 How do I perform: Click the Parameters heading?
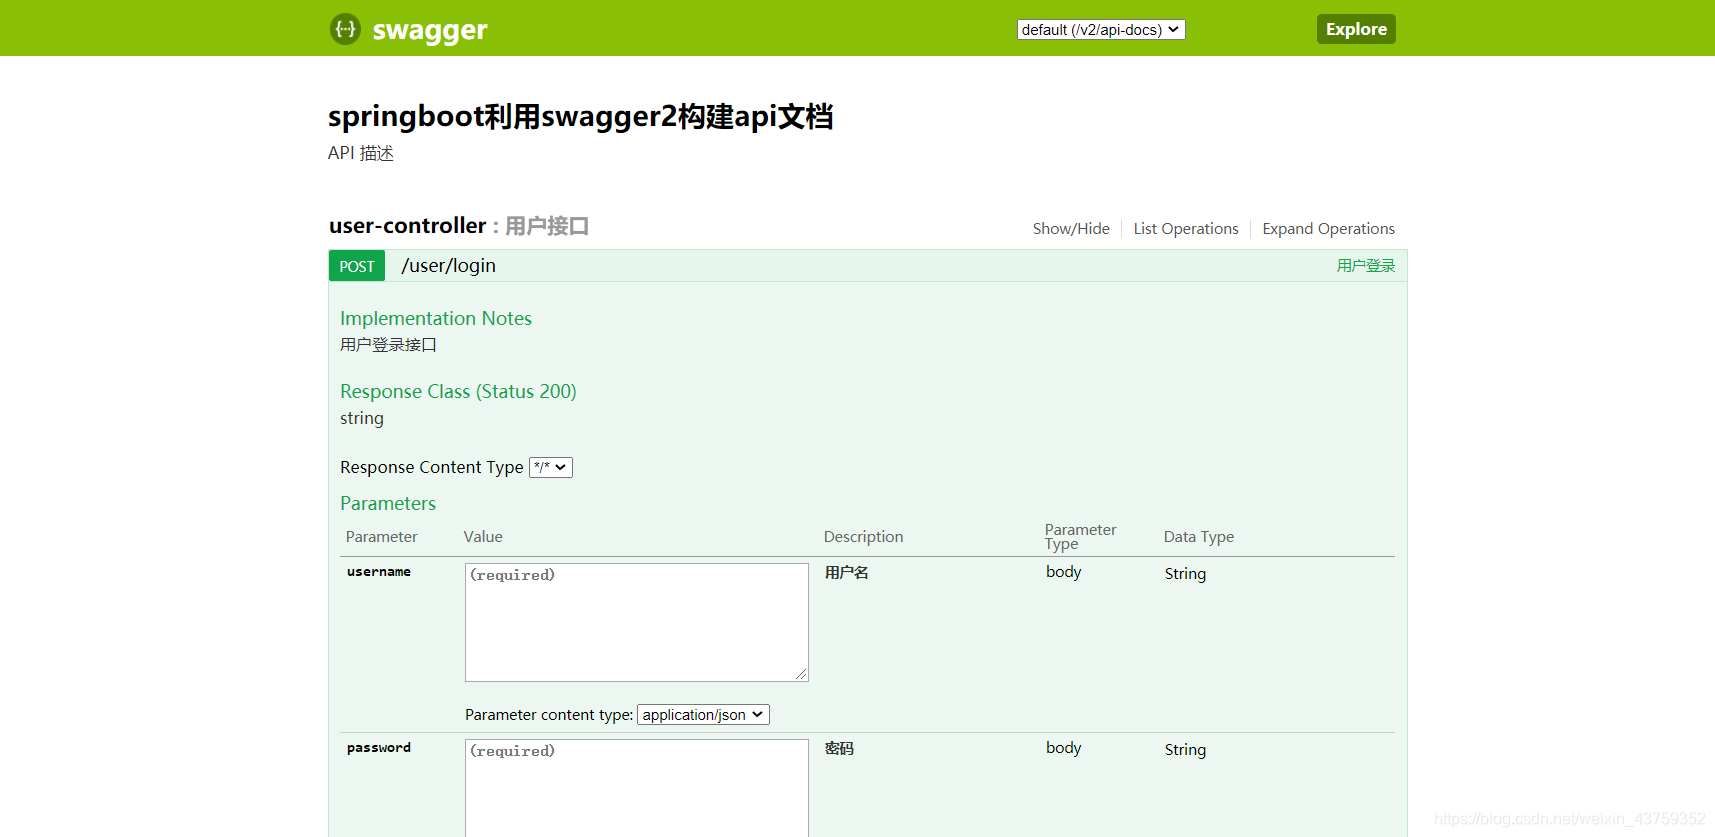tap(388, 503)
